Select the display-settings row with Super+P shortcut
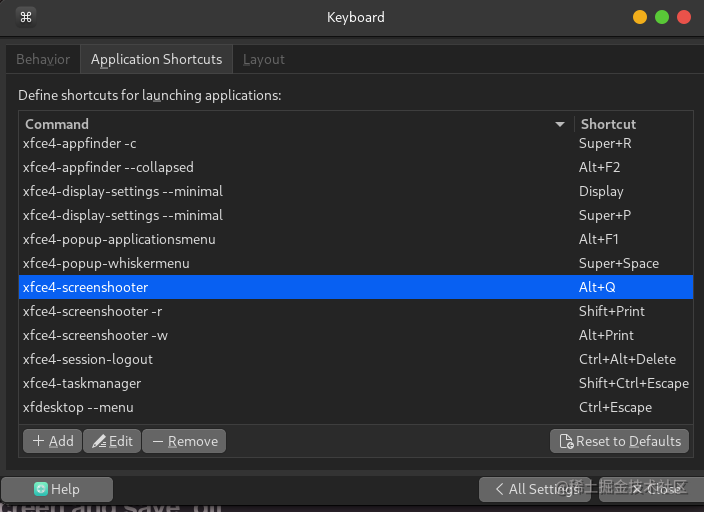The image size is (704, 512). click(x=356, y=216)
